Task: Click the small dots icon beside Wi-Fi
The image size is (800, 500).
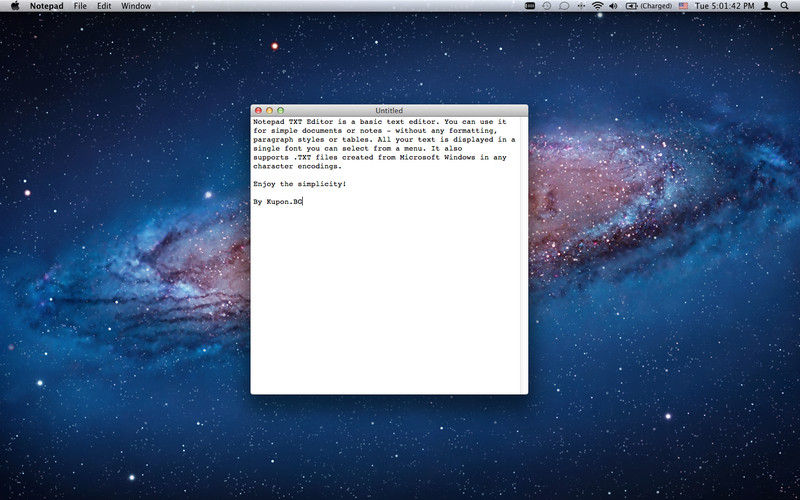Action: pos(581,6)
